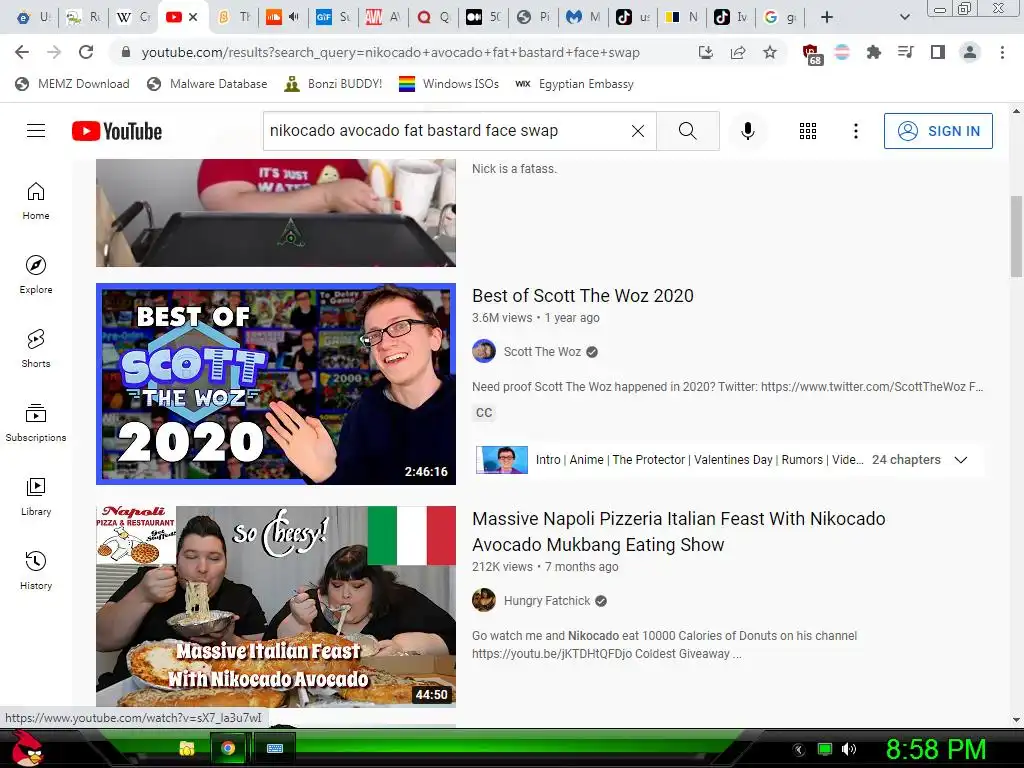
Task: Open the uBlock Origin extension showing 68
Action: (x=812, y=54)
